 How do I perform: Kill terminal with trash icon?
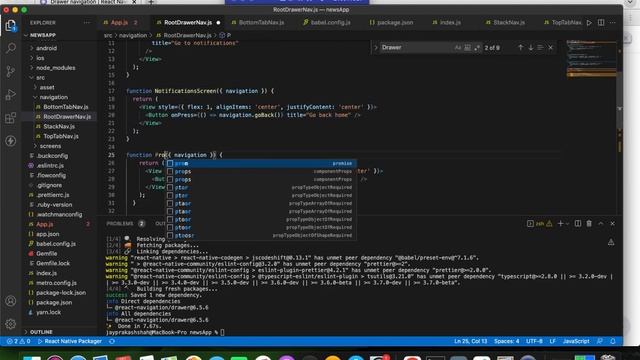(x=589, y=224)
